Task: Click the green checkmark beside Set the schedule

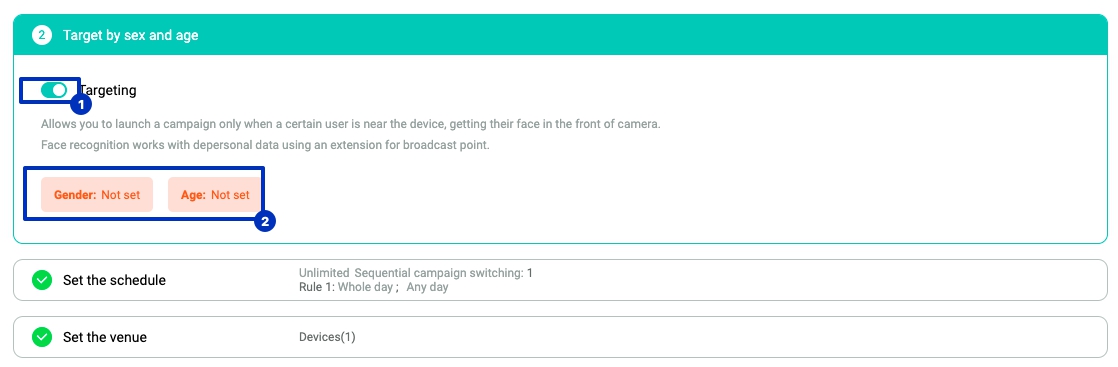Action: (42, 280)
